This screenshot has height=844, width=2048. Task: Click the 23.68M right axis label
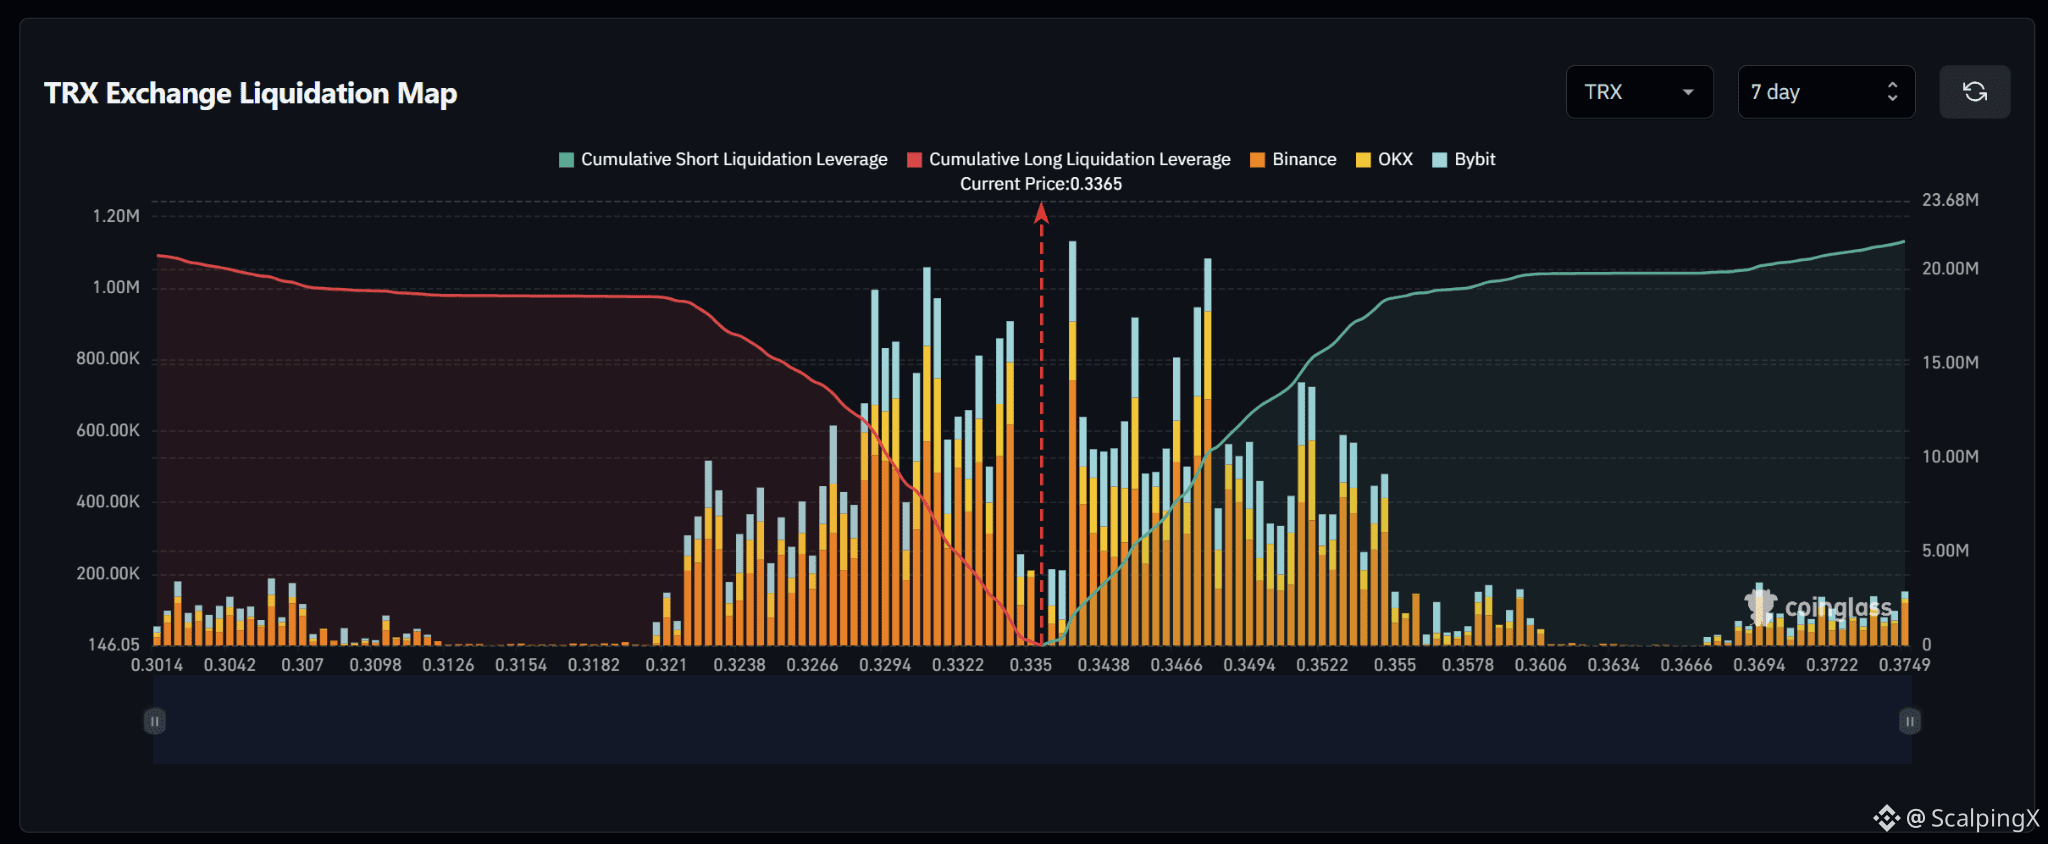coord(1950,200)
